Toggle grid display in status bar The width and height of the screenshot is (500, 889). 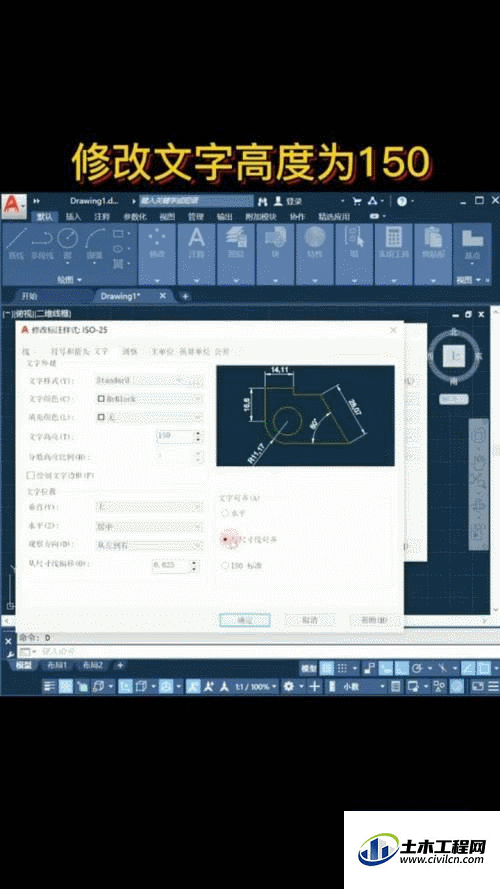click(x=327, y=668)
